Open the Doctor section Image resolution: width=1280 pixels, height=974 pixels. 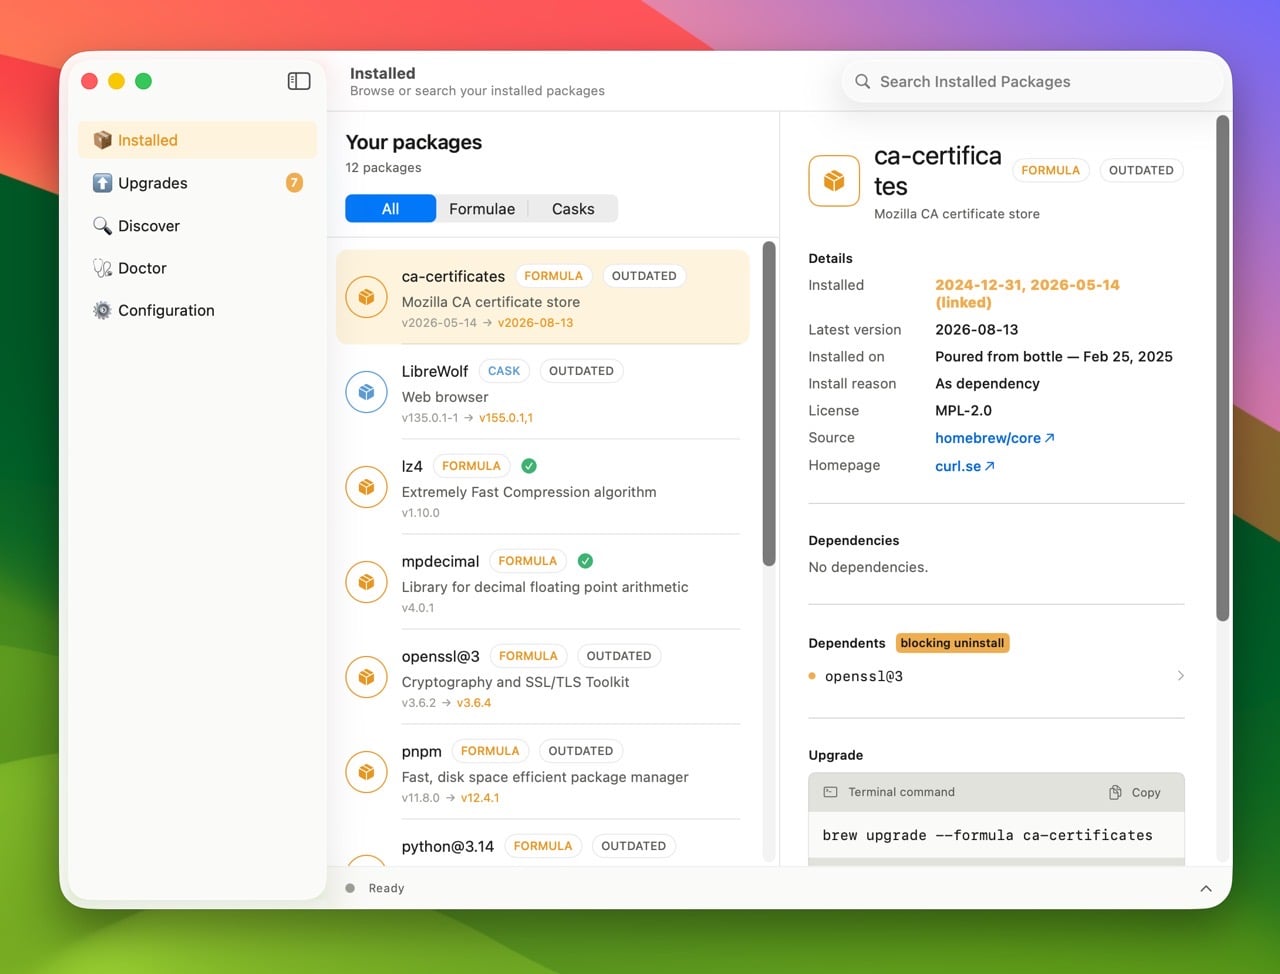(197, 268)
